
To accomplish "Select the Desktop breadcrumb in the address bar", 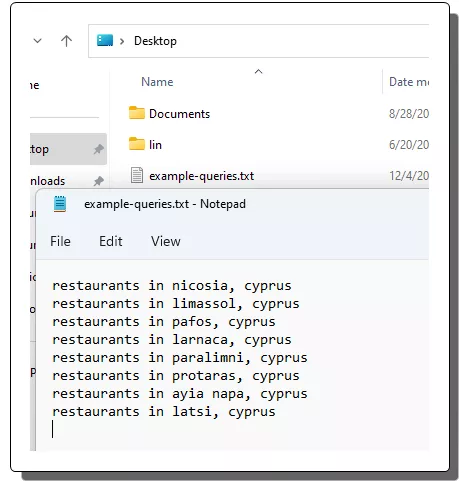I will coord(155,41).
